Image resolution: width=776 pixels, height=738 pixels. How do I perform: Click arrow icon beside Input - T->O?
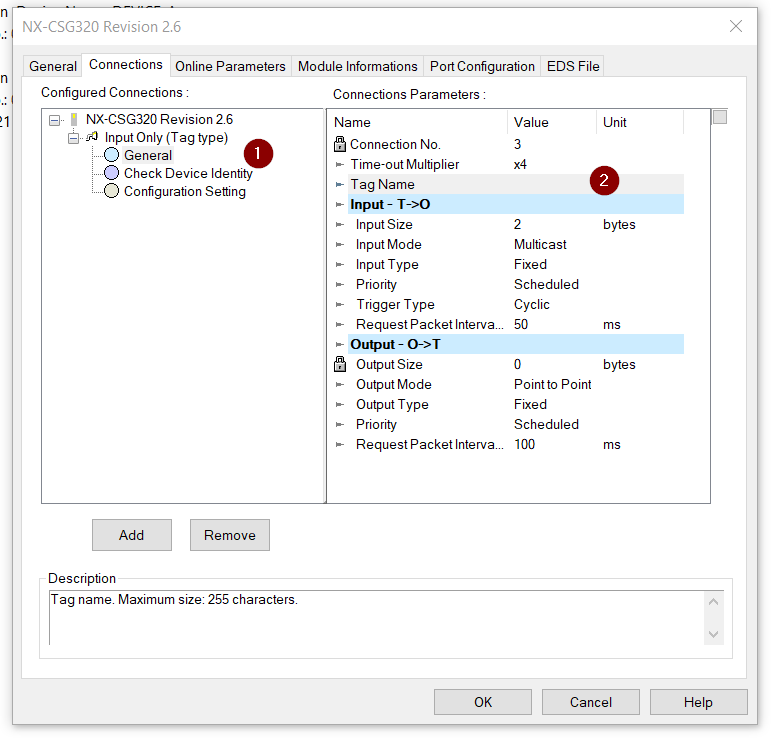click(340, 204)
